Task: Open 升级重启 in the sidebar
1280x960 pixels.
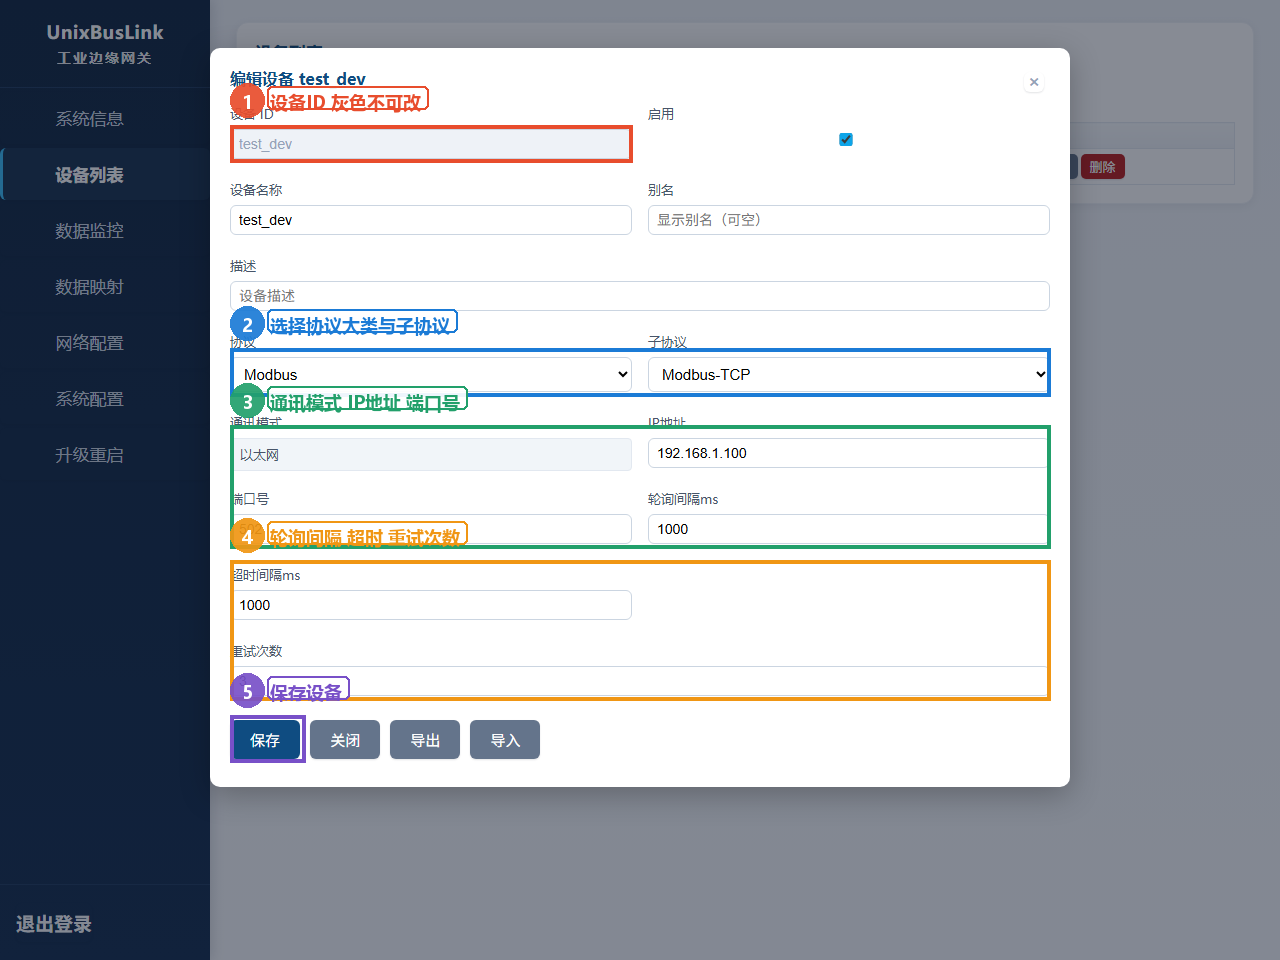Action: (90, 455)
